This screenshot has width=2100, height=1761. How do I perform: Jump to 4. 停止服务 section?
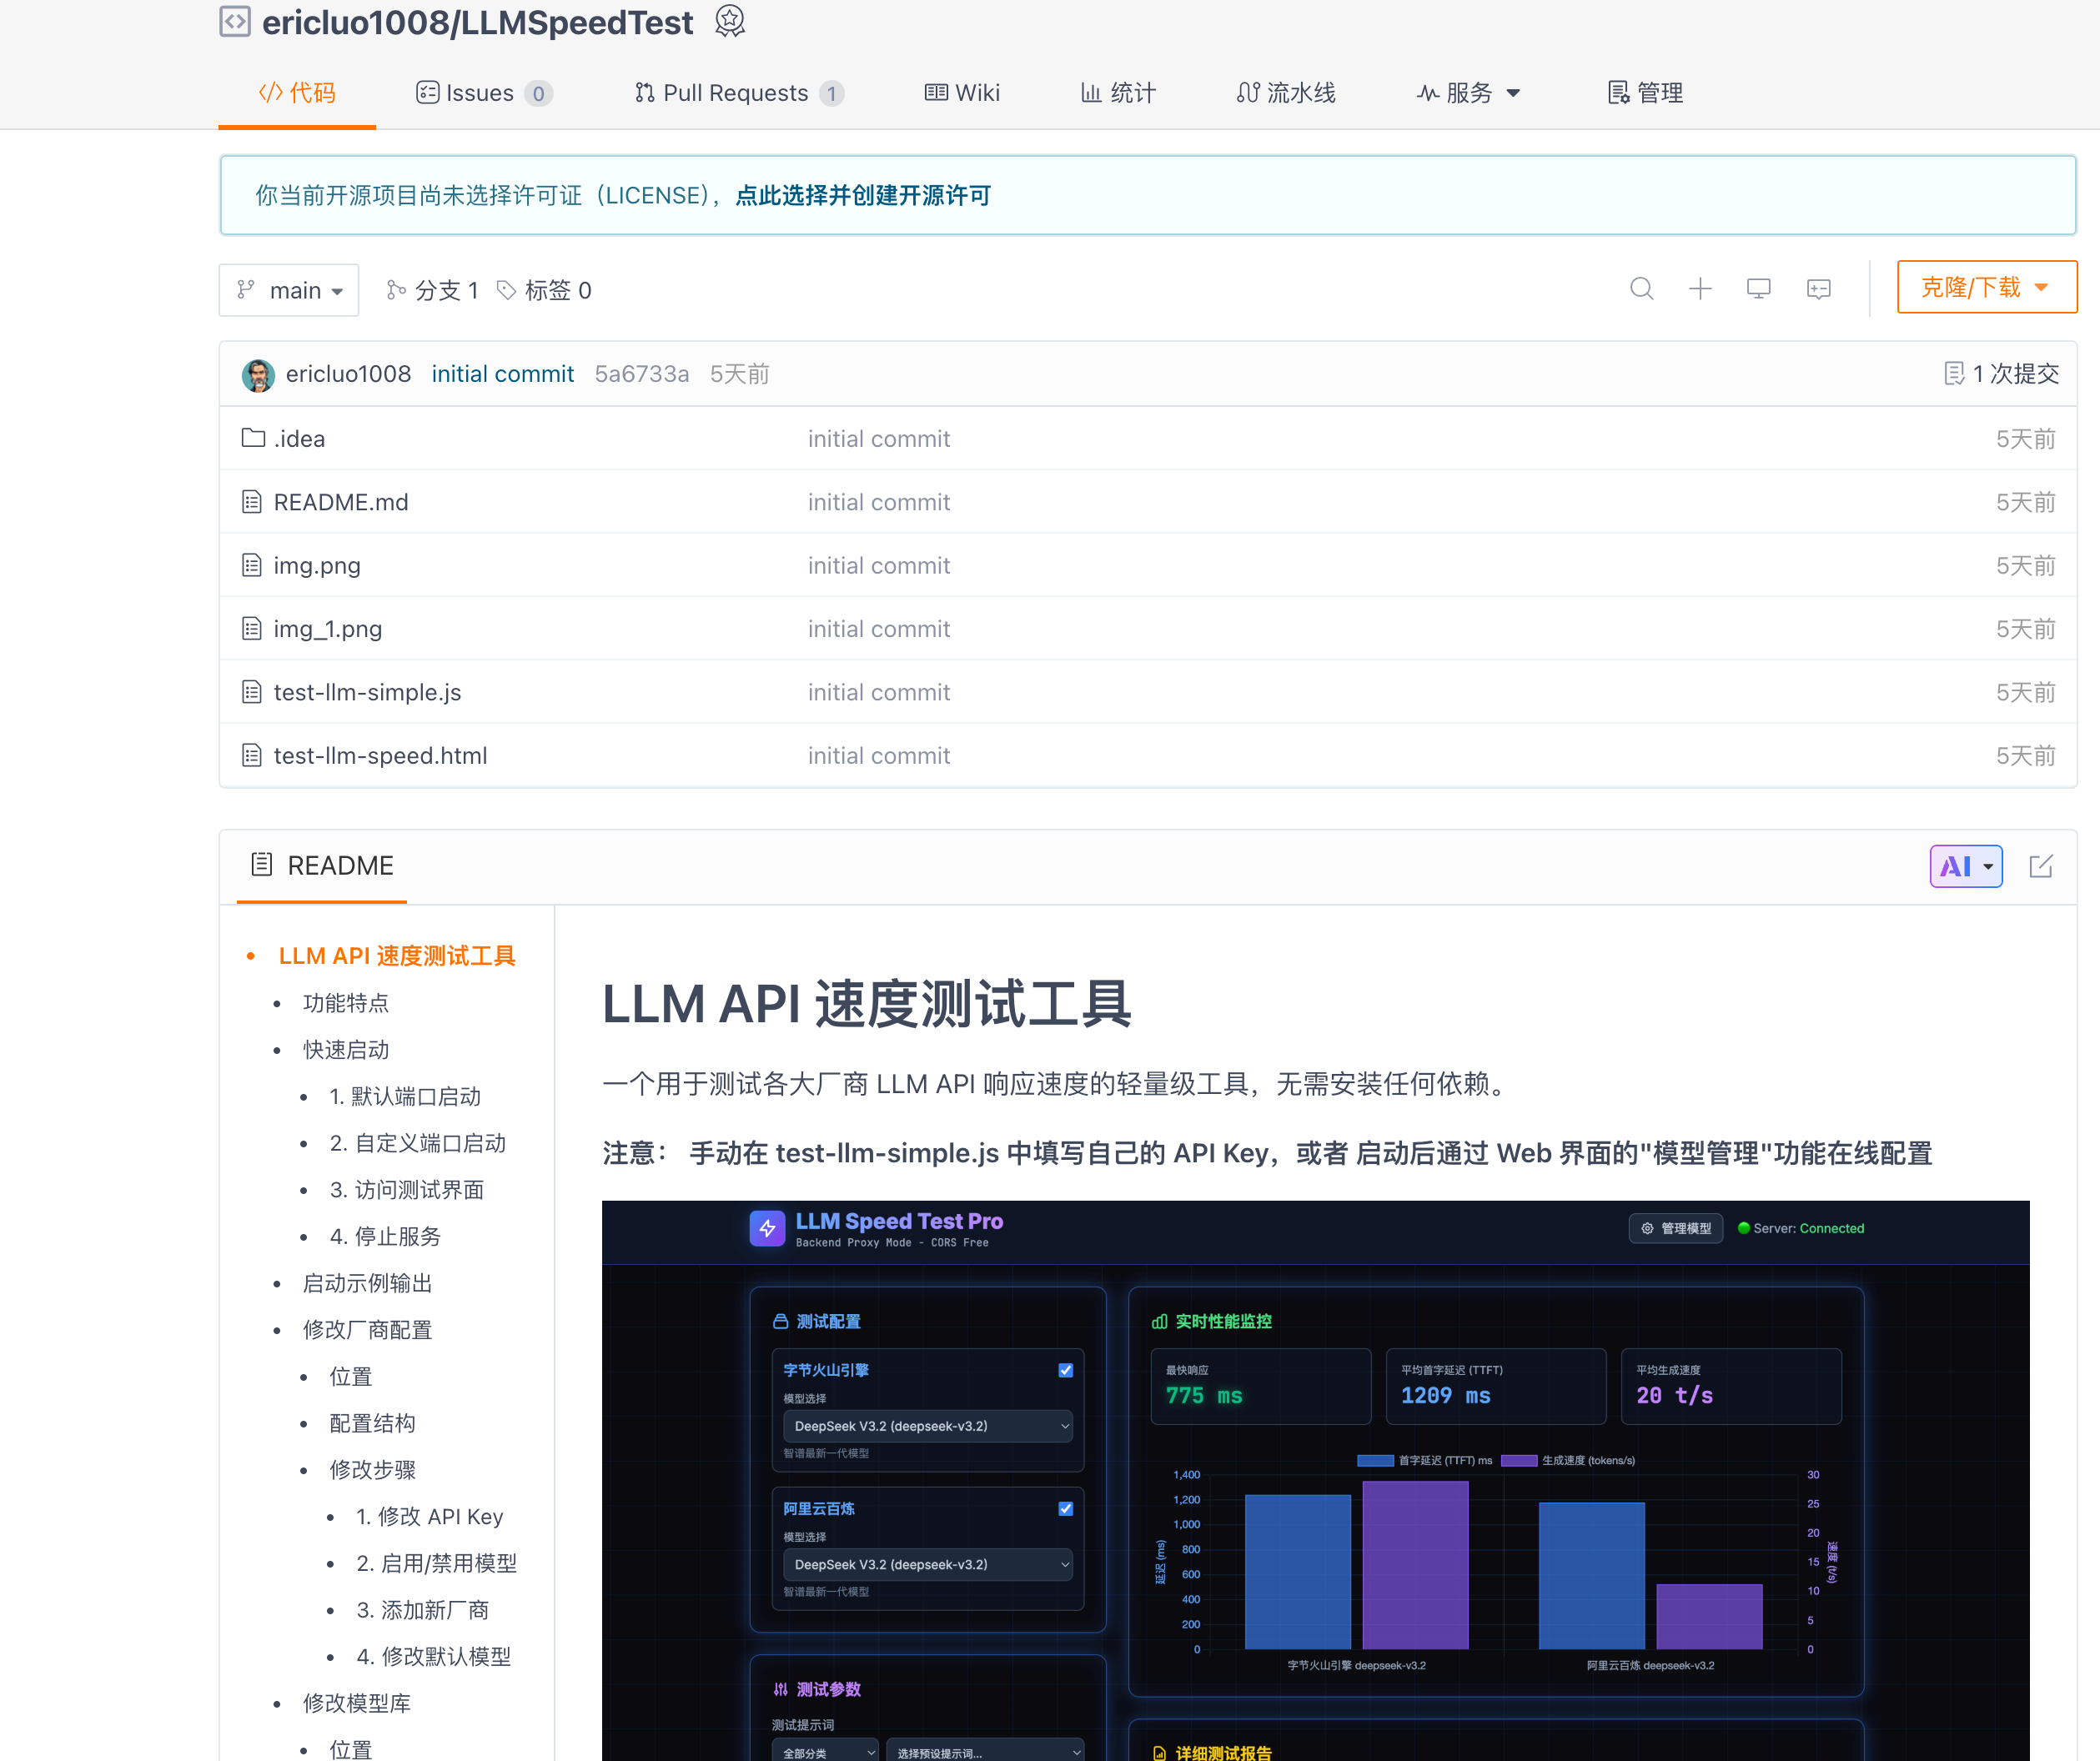click(x=385, y=1237)
